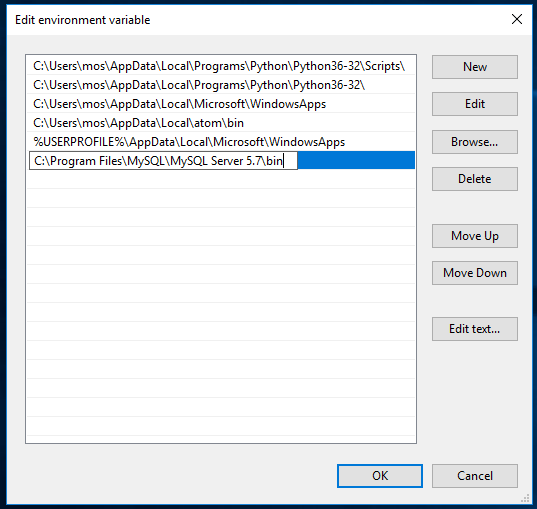
Task: Select the Python36-32\ path entry
Action: (x=221, y=85)
